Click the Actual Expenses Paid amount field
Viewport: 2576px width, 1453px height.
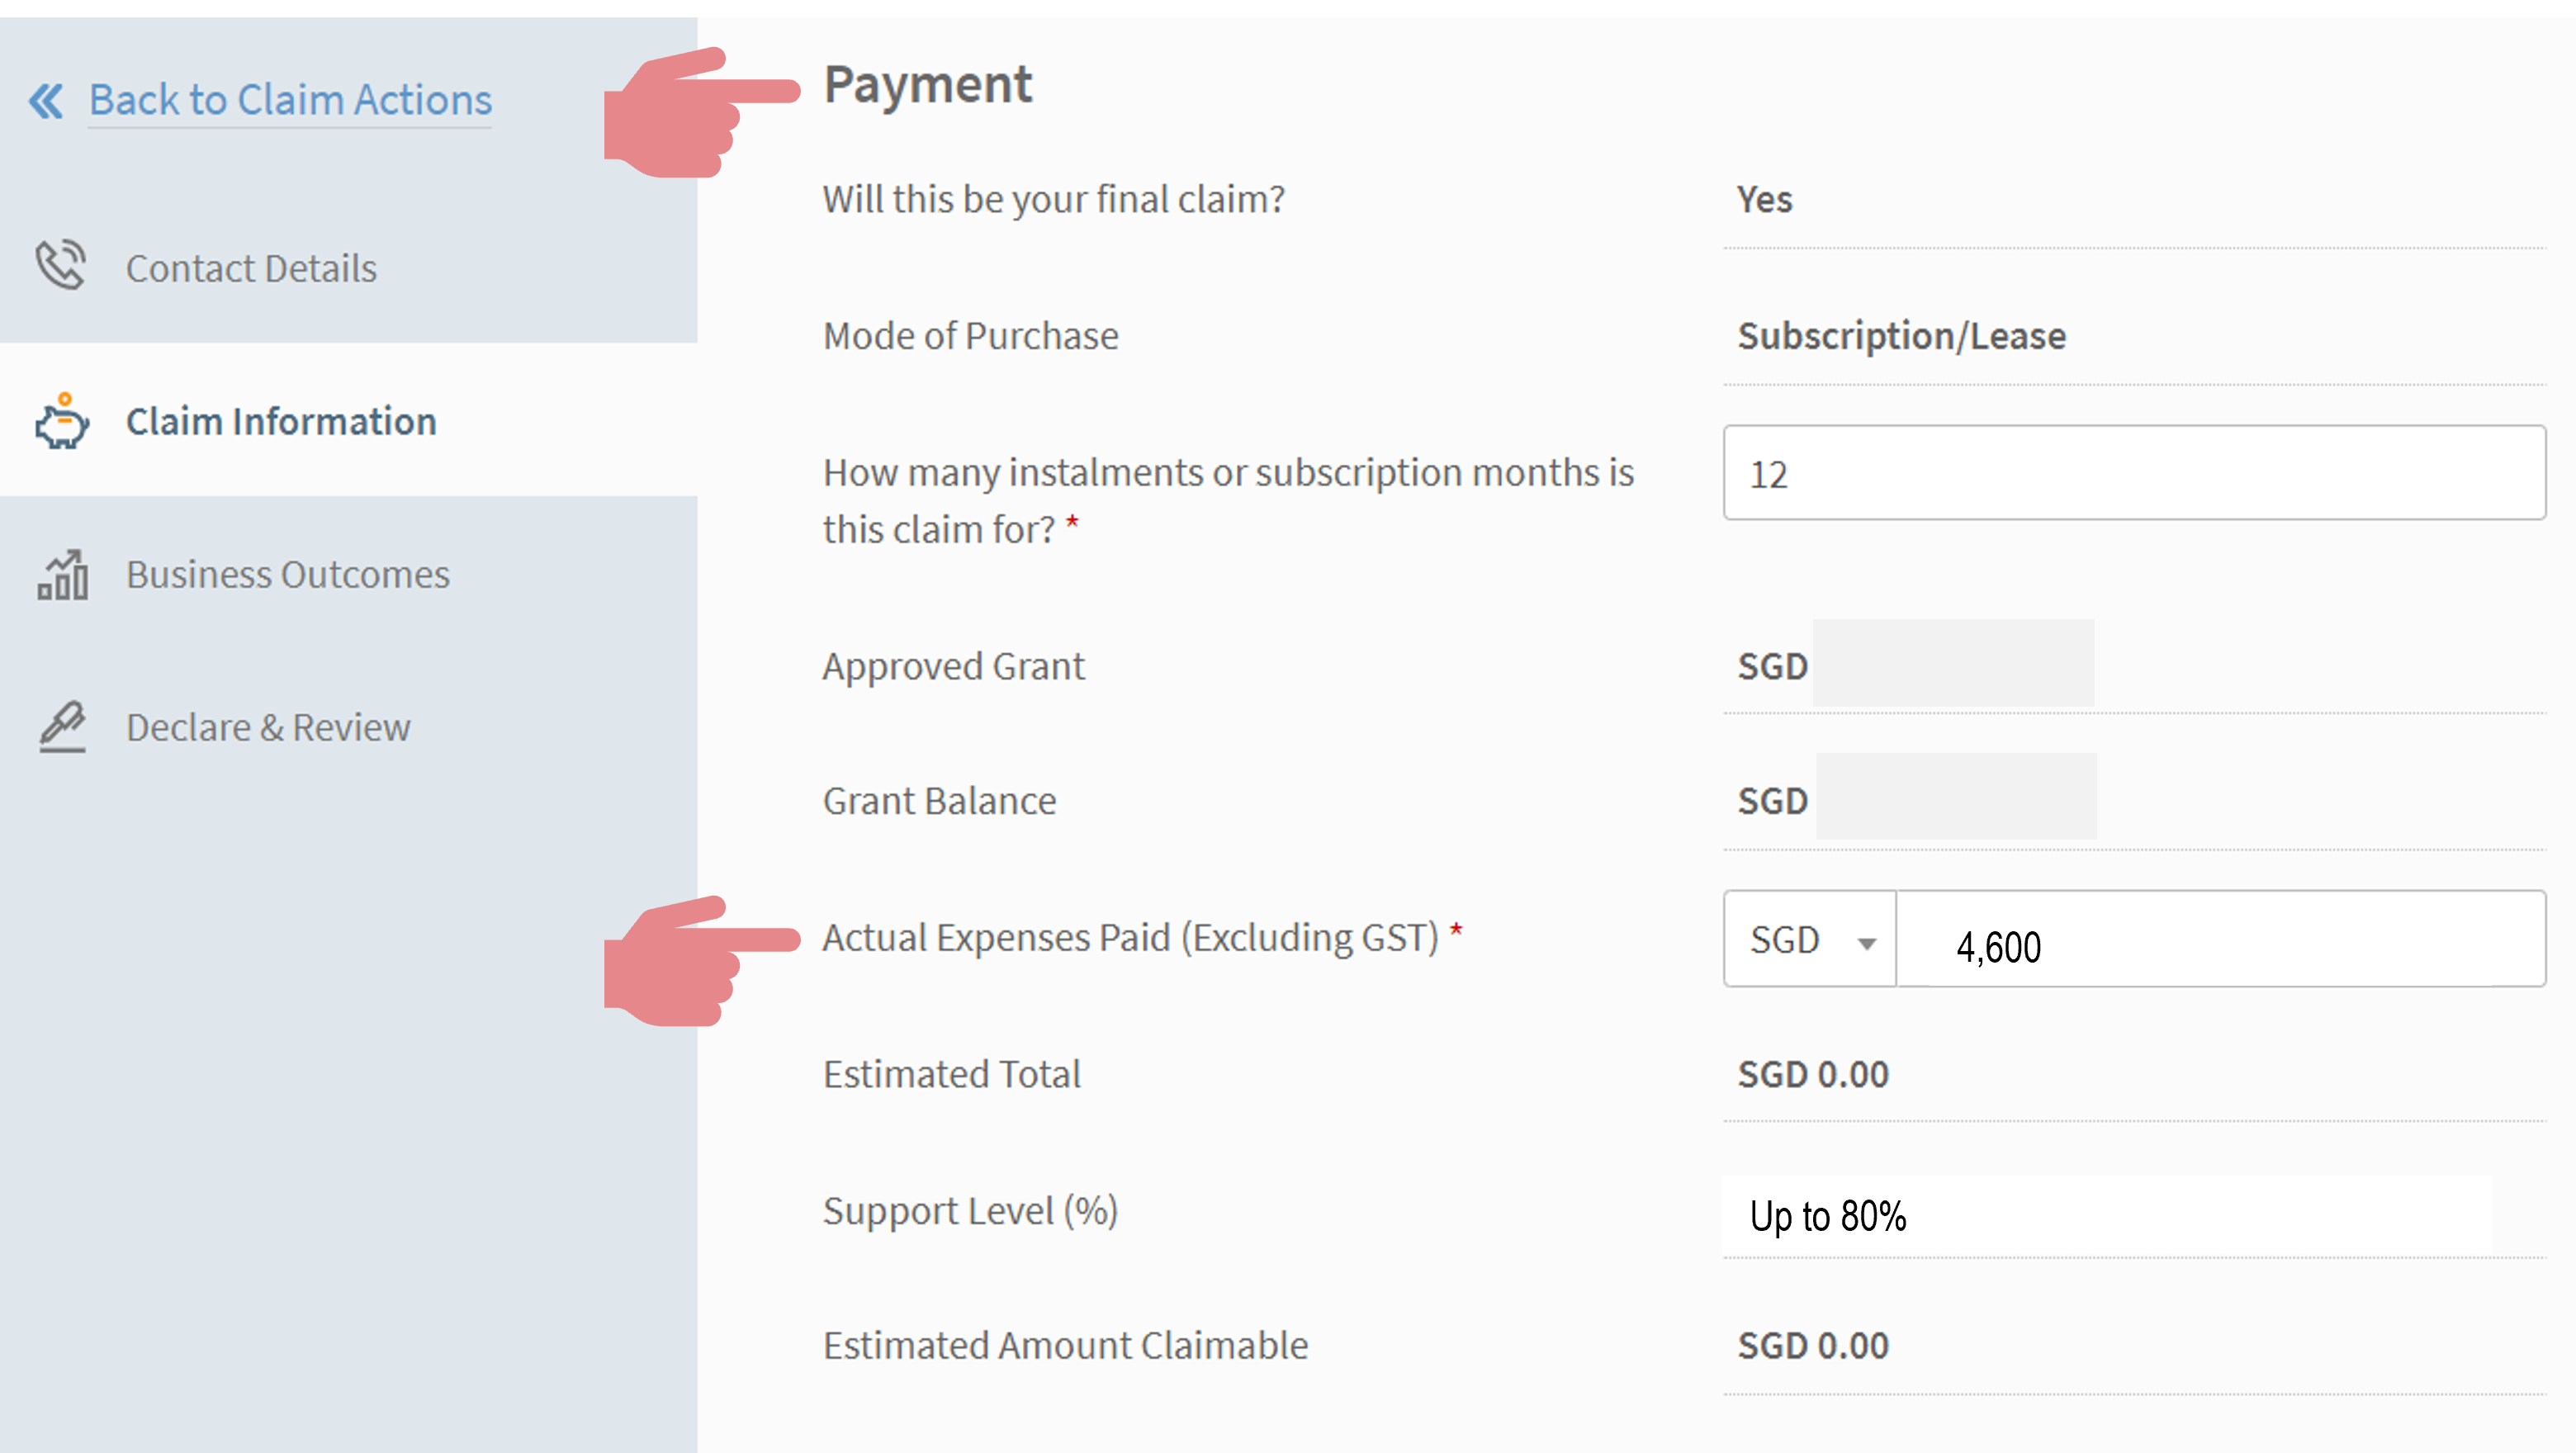(x=2220, y=940)
